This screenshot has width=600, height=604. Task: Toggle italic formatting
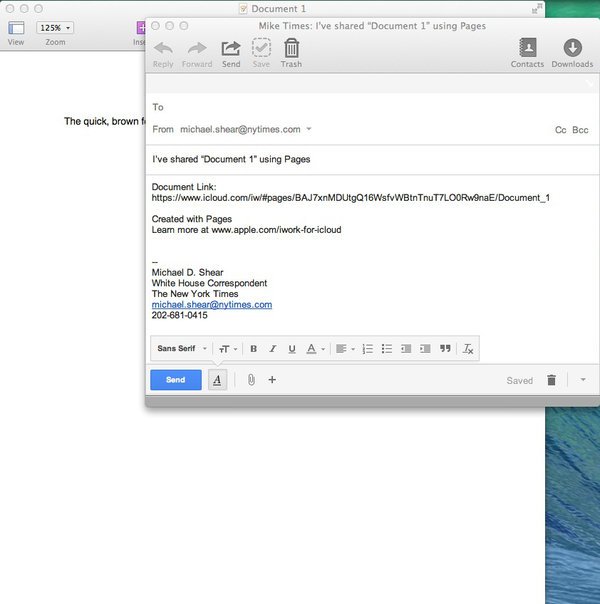coord(273,349)
